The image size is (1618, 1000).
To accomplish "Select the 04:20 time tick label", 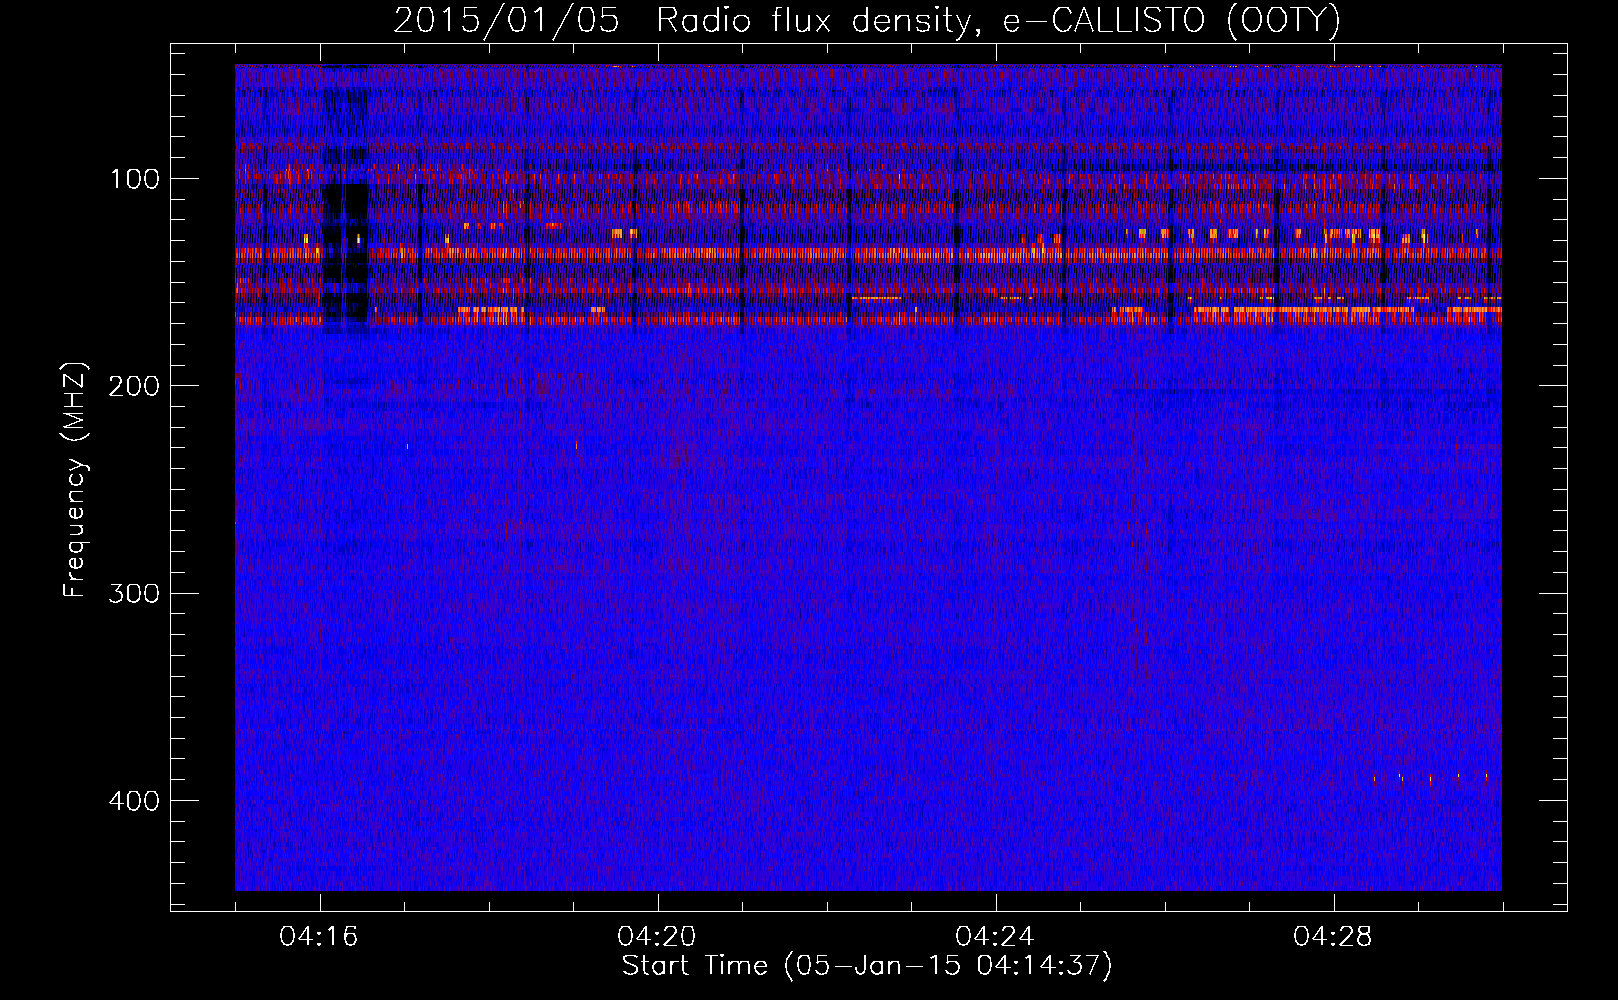I will click(x=657, y=937).
